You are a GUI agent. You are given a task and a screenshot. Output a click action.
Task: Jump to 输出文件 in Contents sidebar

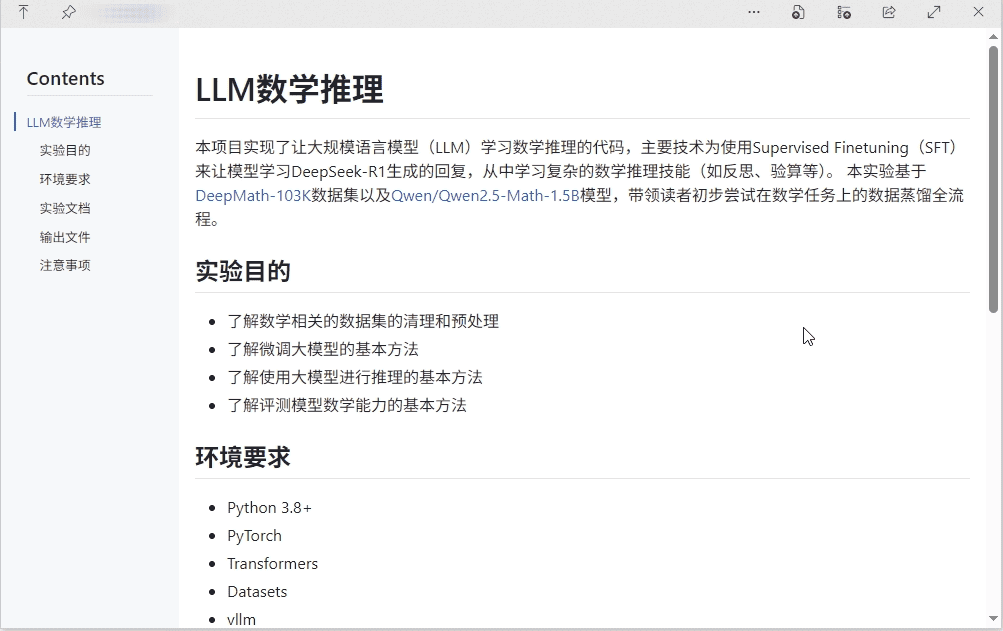[x=65, y=237]
